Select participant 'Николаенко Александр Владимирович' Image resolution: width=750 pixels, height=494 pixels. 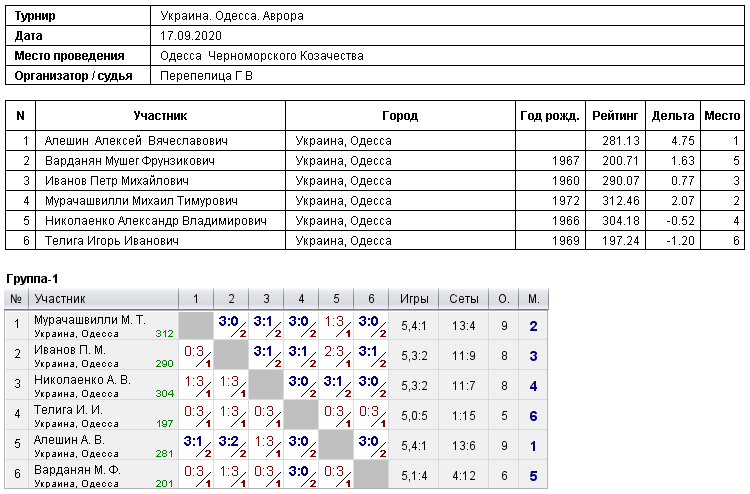tap(155, 221)
